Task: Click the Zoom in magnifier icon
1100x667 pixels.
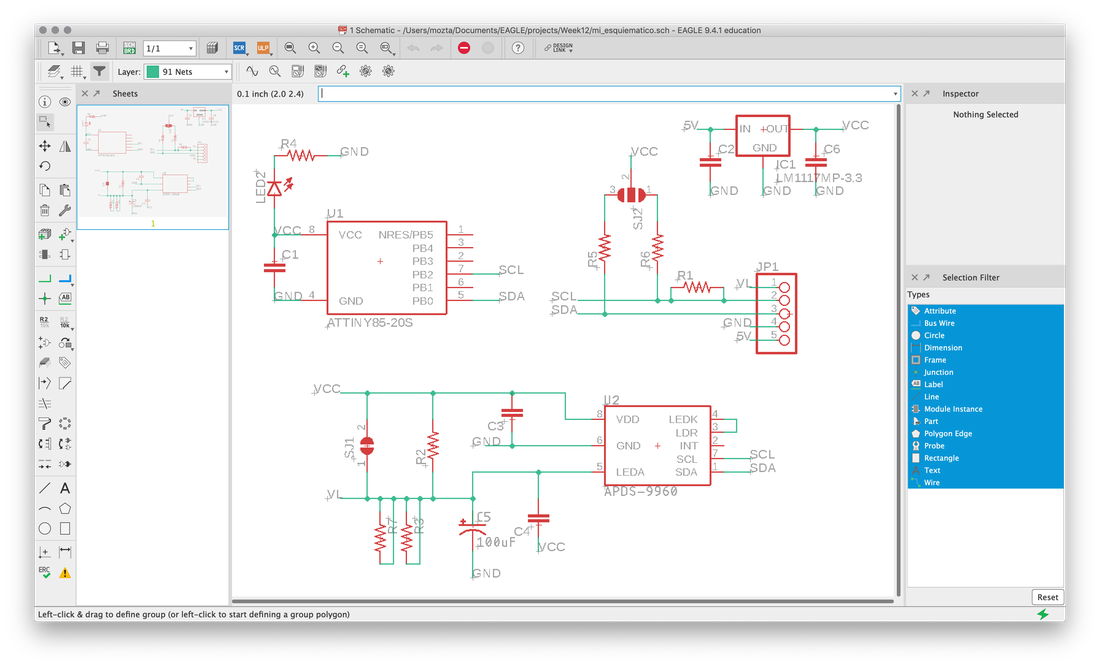Action: [x=314, y=48]
